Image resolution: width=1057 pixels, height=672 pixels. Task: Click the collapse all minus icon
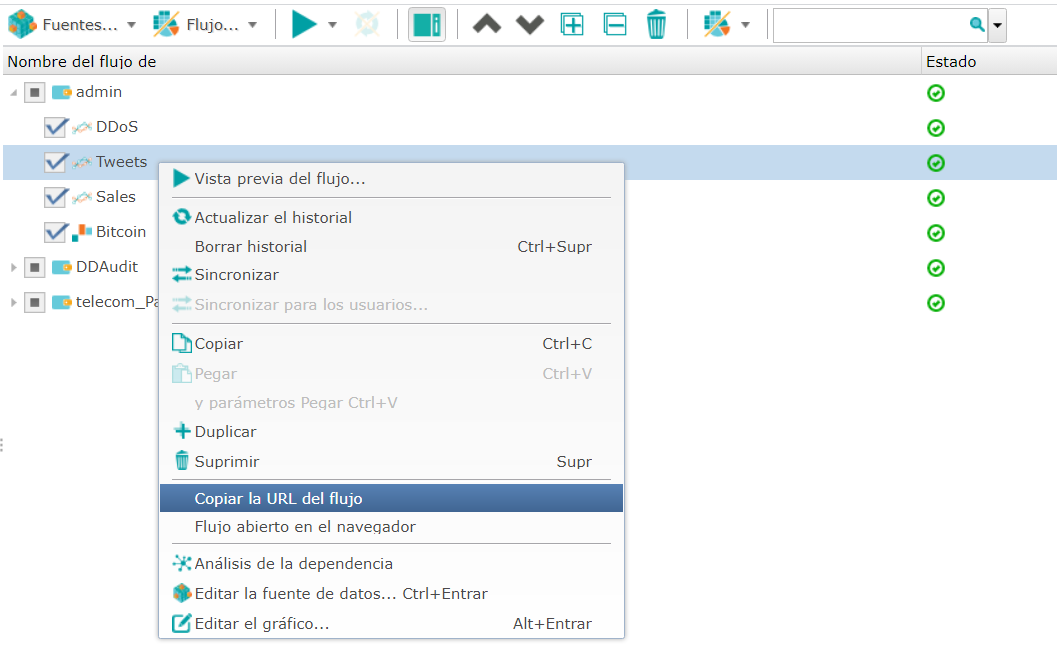click(615, 24)
